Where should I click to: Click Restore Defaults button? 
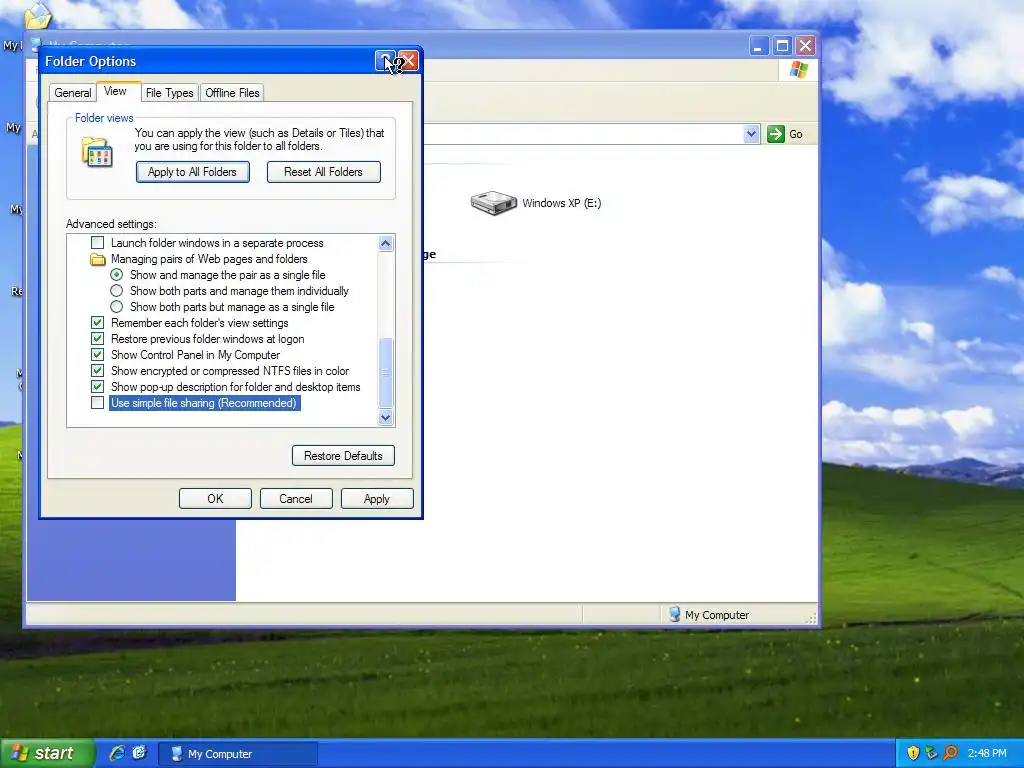(343, 456)
